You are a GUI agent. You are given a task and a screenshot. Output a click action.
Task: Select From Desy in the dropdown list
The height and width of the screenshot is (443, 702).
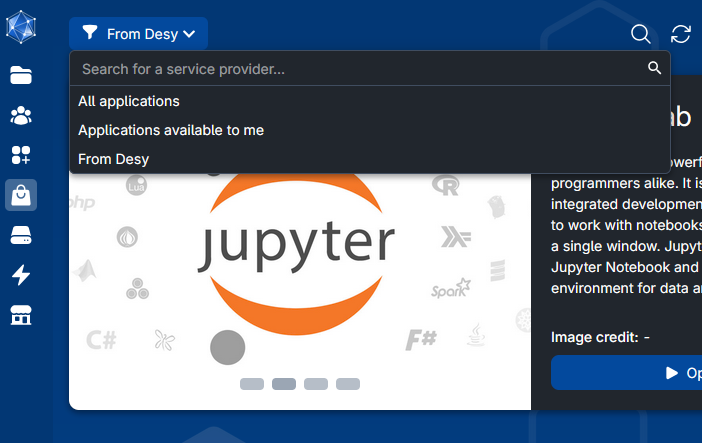point(113,159)
